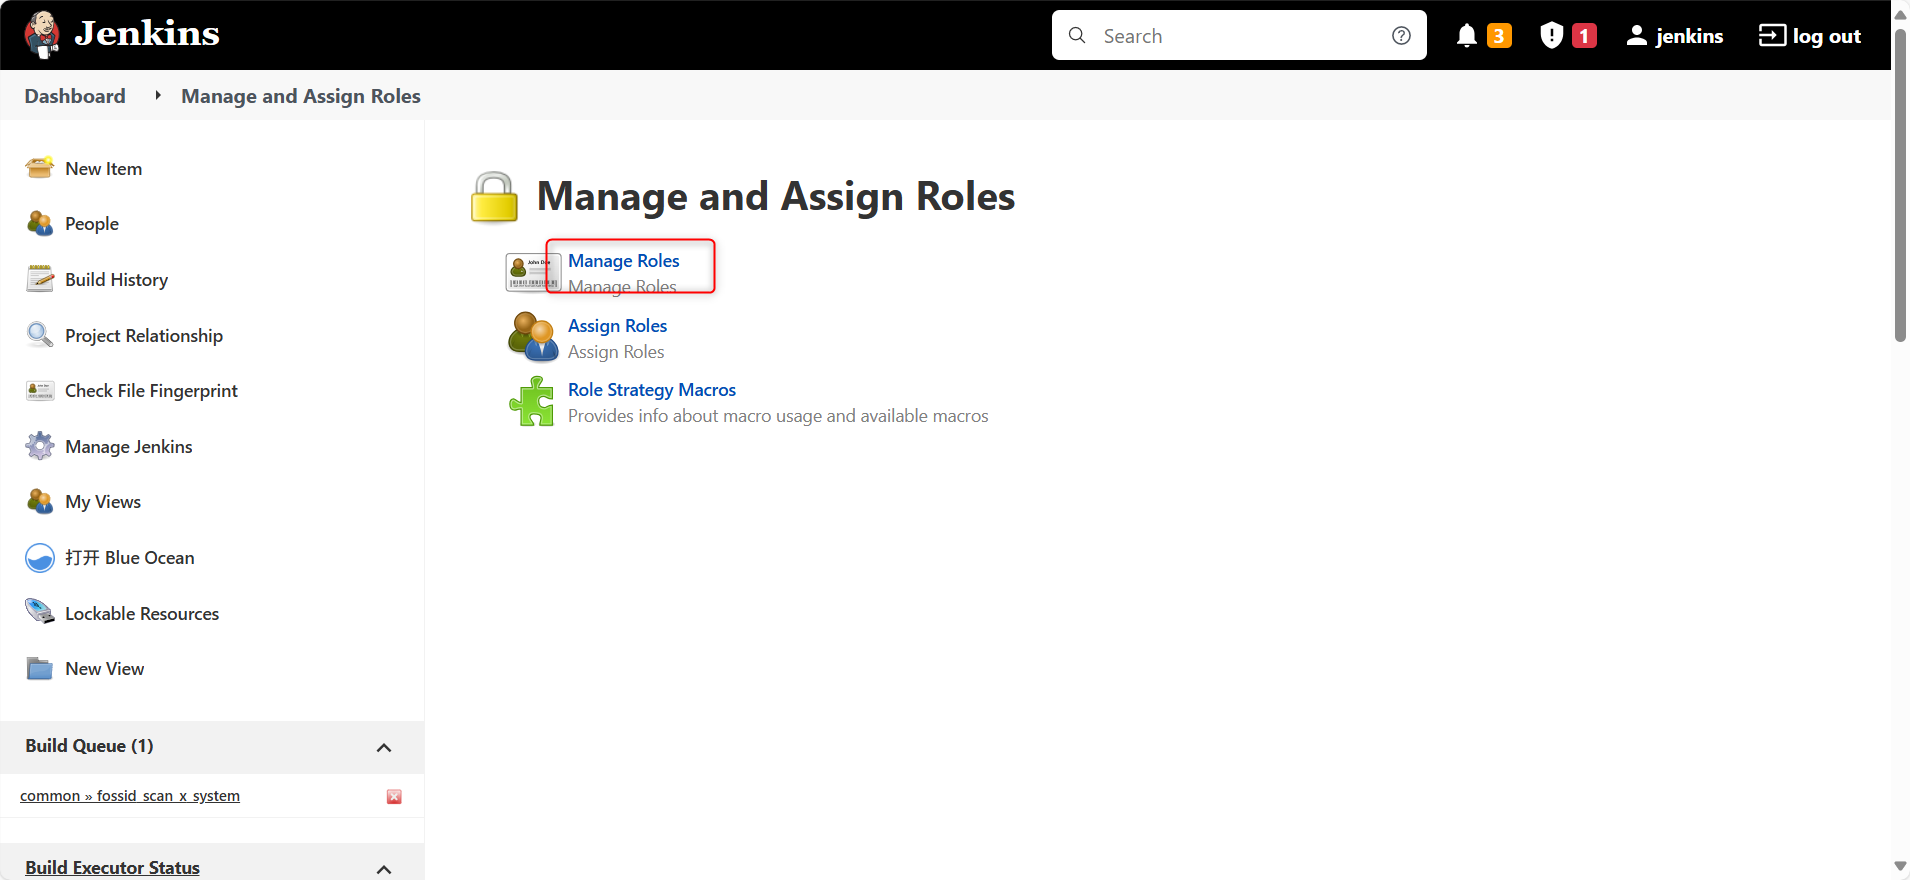Open the Assign Roles link
Image resolution: width=1910 pixels, height=880 pixels.
pyautogui.click(x=618, y=326)
